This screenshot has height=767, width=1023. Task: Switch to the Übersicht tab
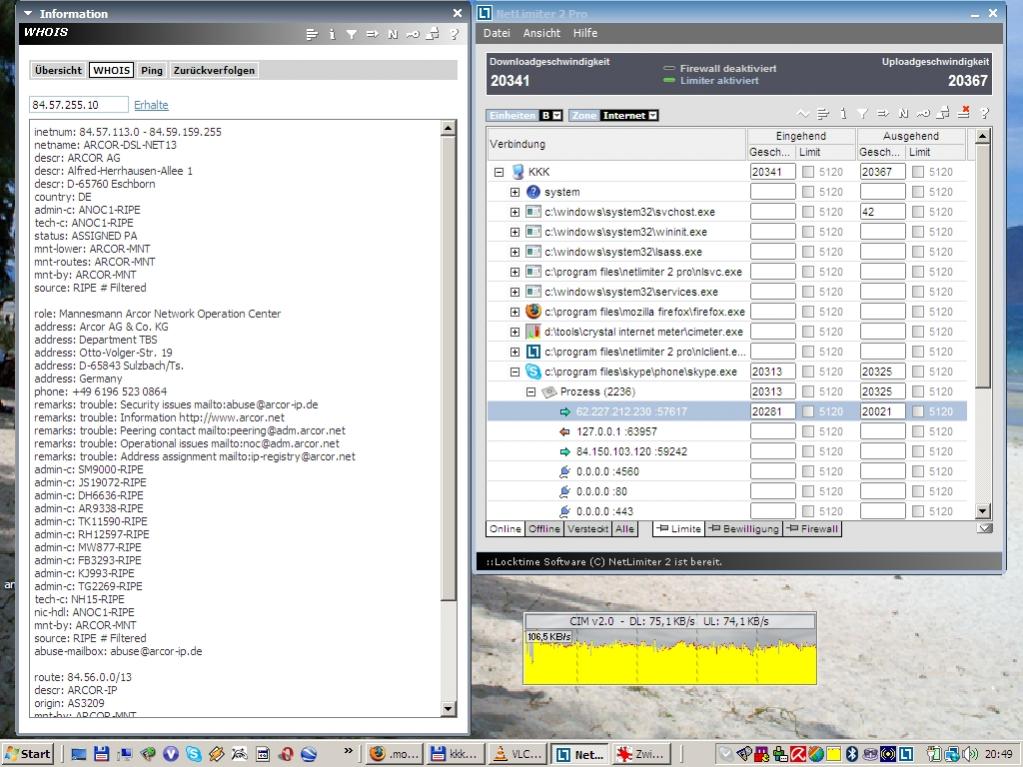click(58, 70)
